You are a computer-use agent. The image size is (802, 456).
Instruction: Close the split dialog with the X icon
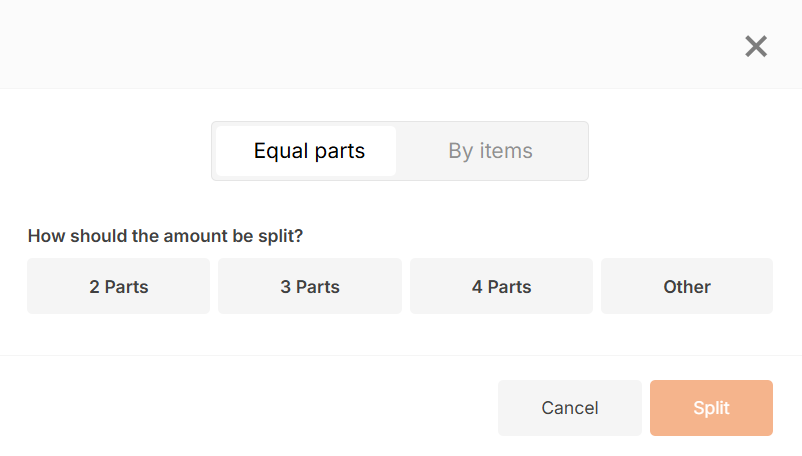pyautogui.click(x=755, y=47)
